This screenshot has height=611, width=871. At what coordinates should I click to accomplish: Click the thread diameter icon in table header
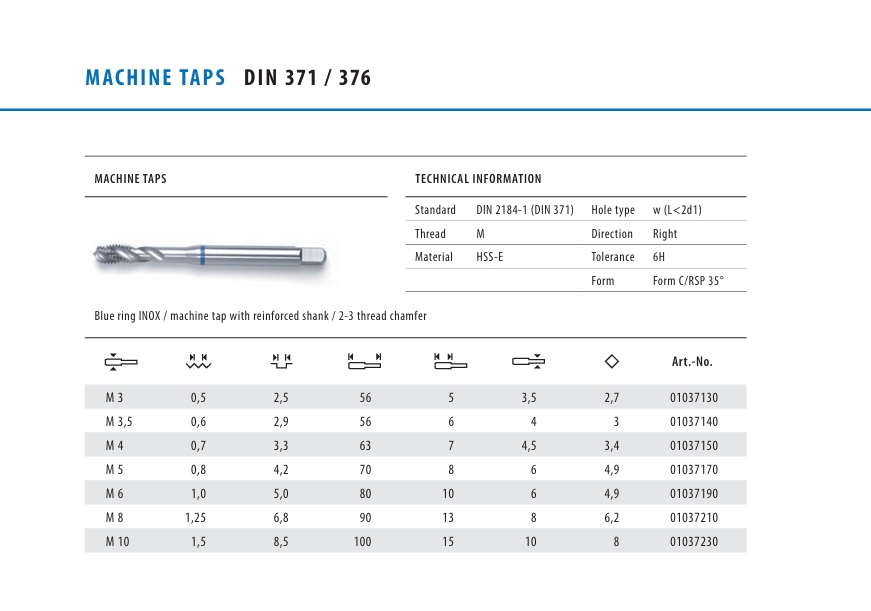click(121, 361)
